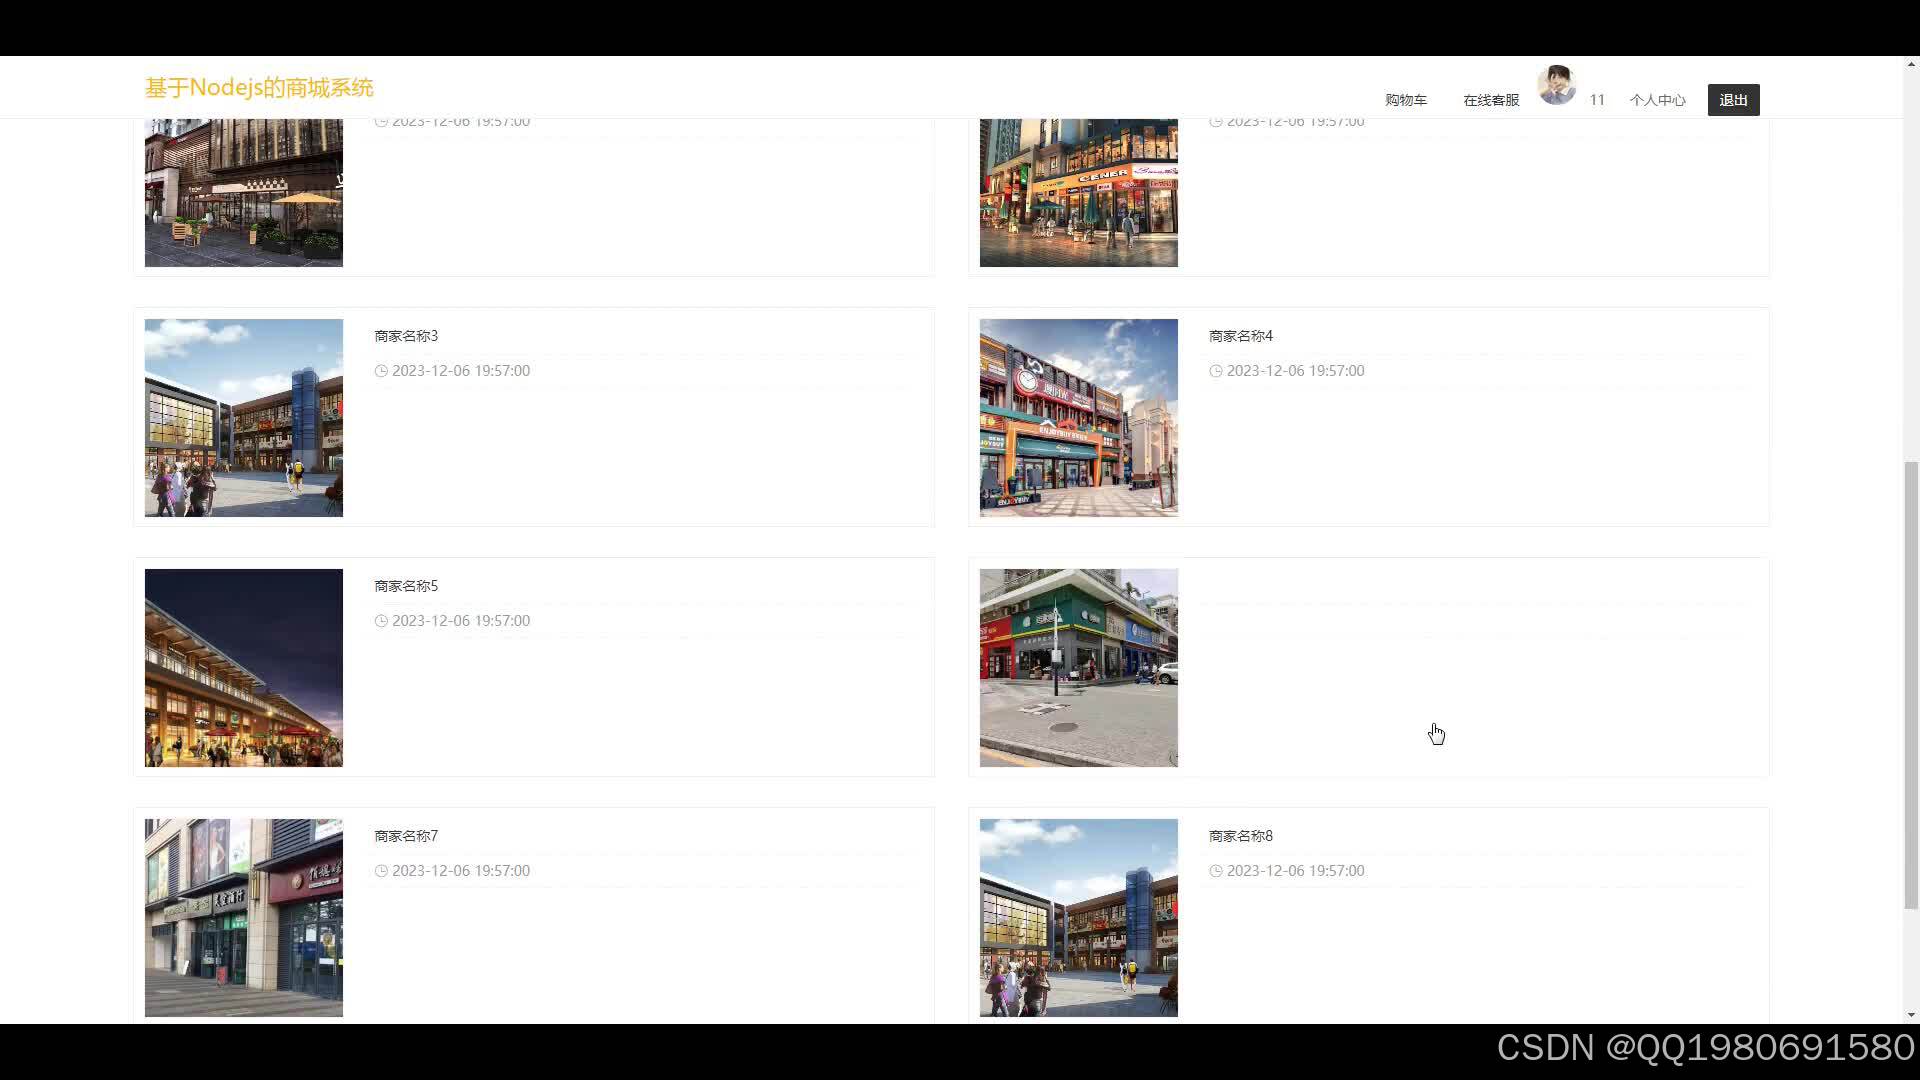Click the username 11 in the header

click(x=1596, y=99)
